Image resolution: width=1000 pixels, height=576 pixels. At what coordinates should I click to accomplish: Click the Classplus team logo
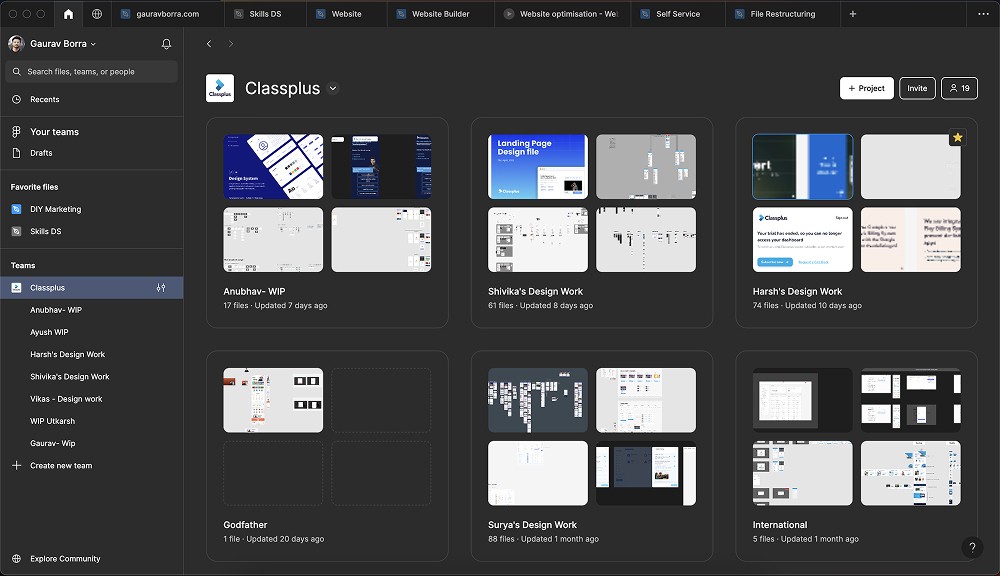pos(220,88)
